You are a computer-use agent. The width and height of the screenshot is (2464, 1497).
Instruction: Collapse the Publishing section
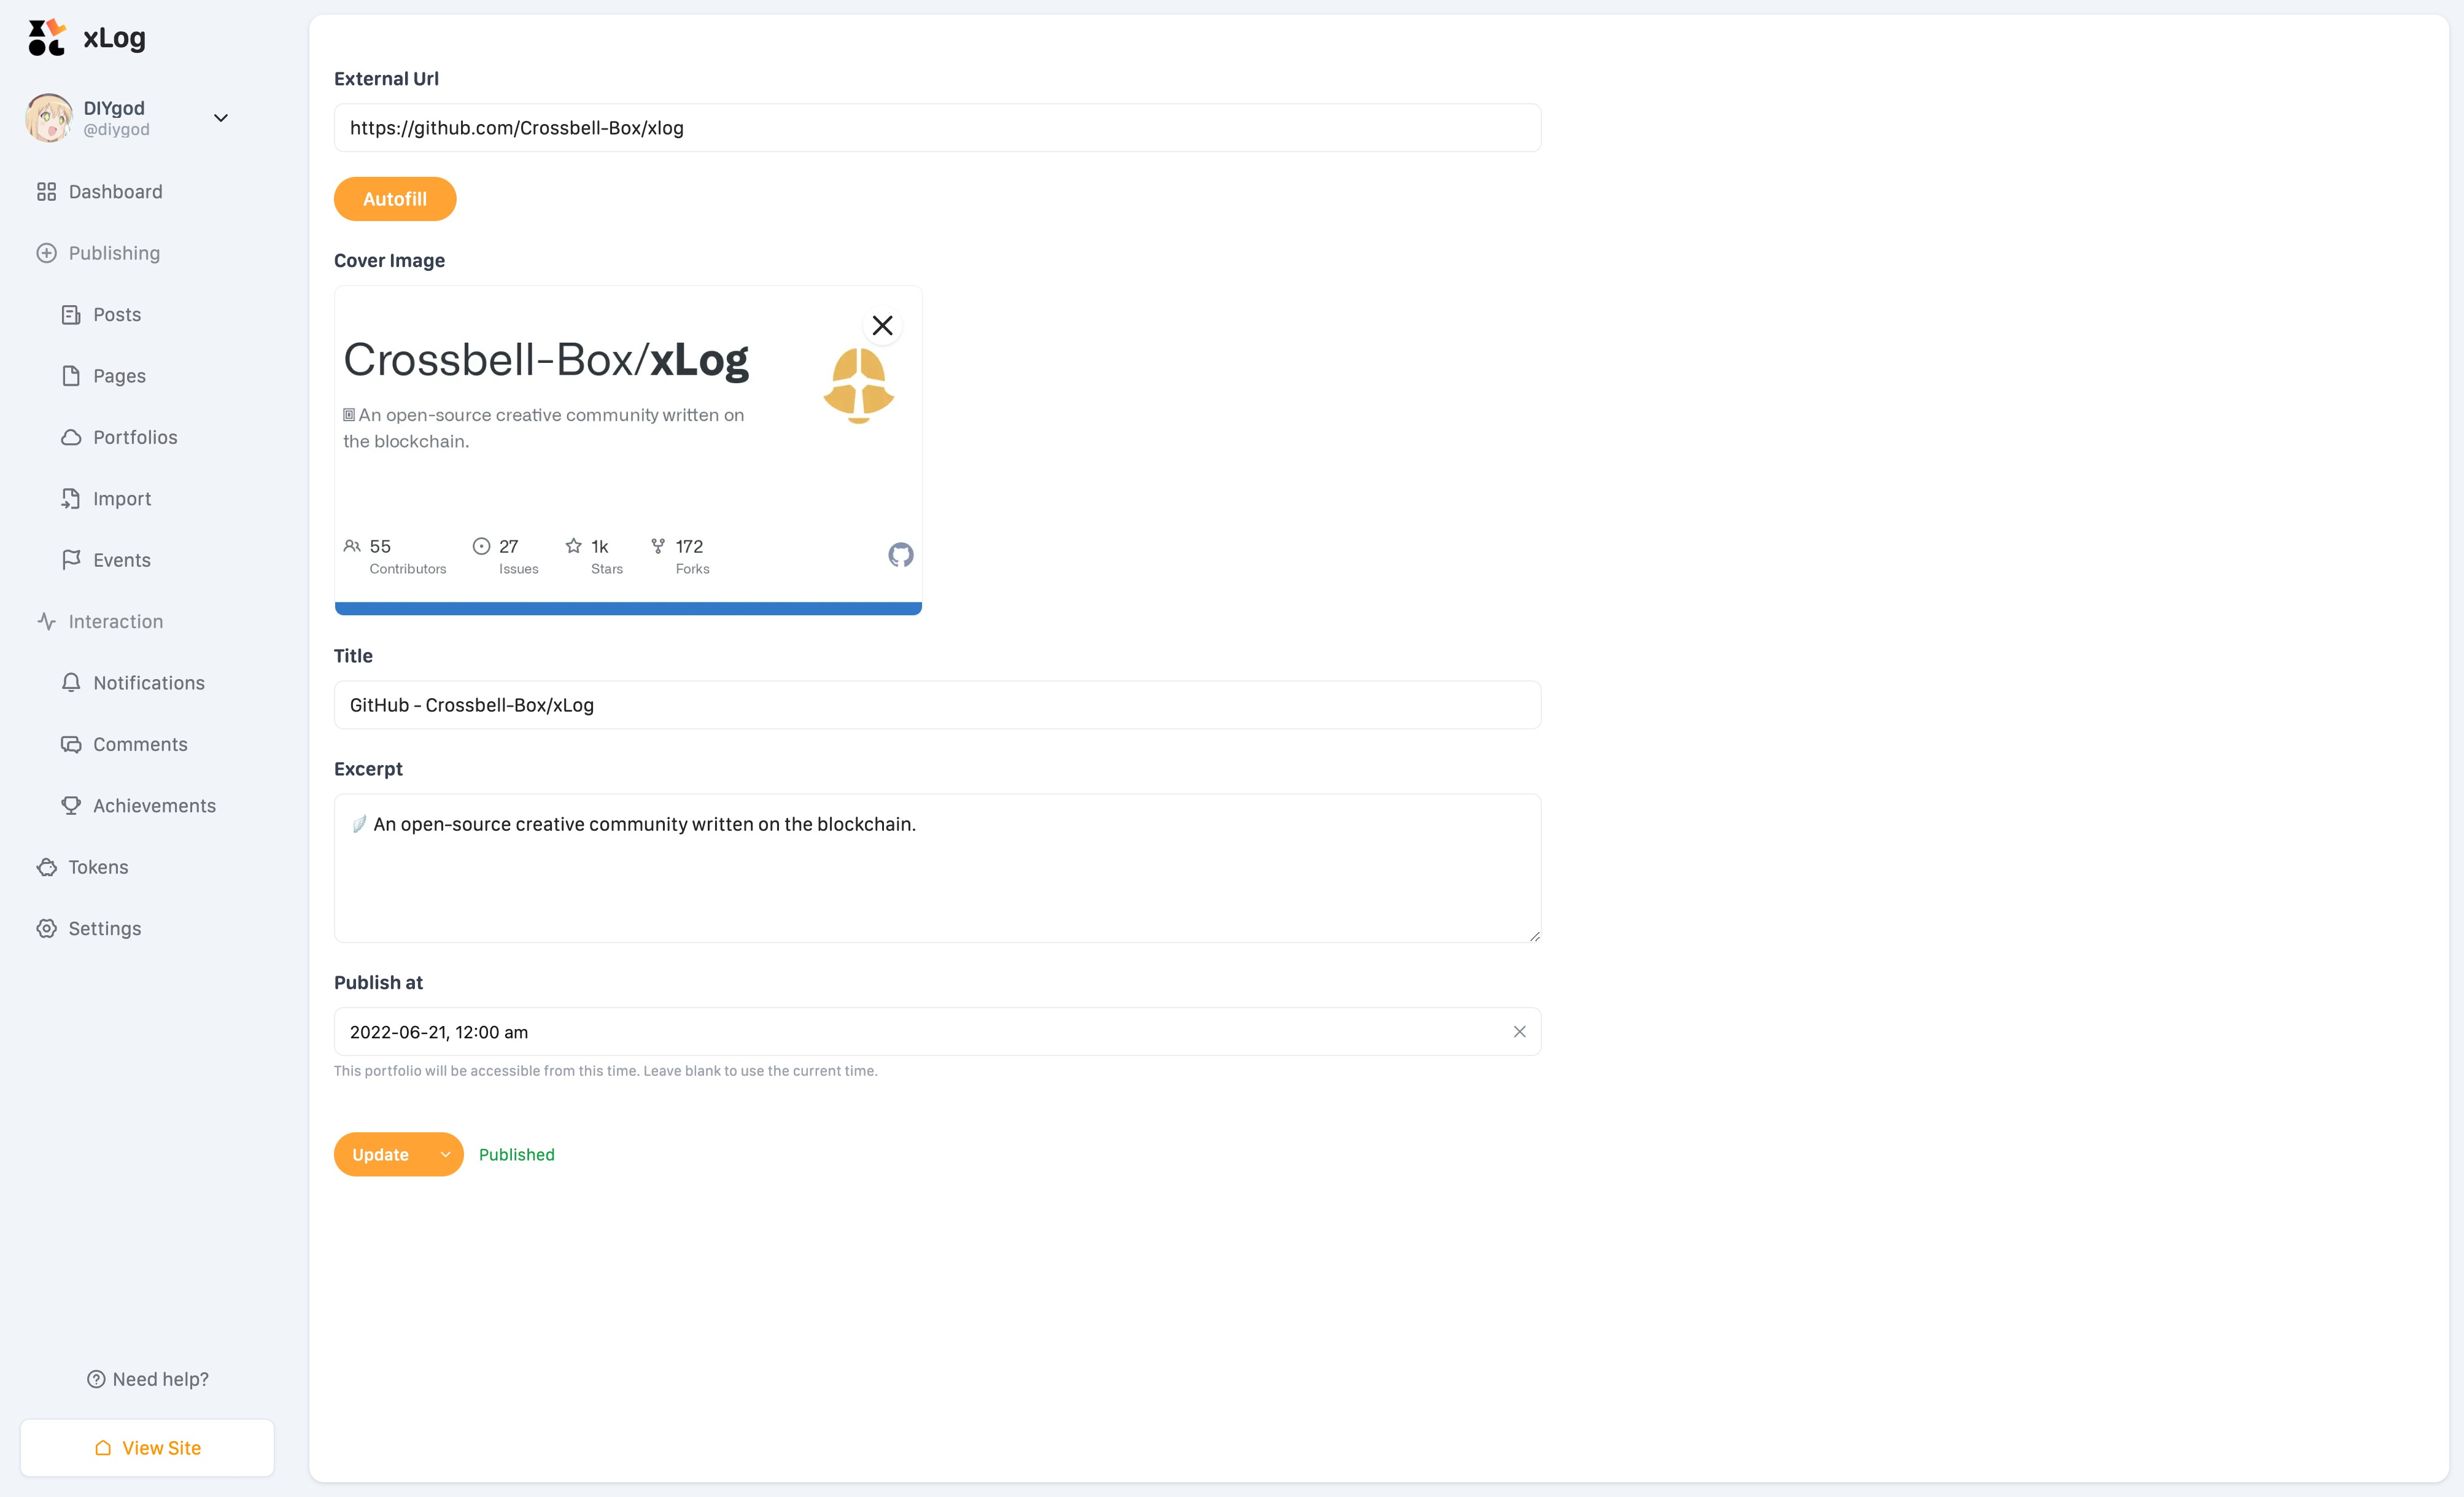pos(114,253)
